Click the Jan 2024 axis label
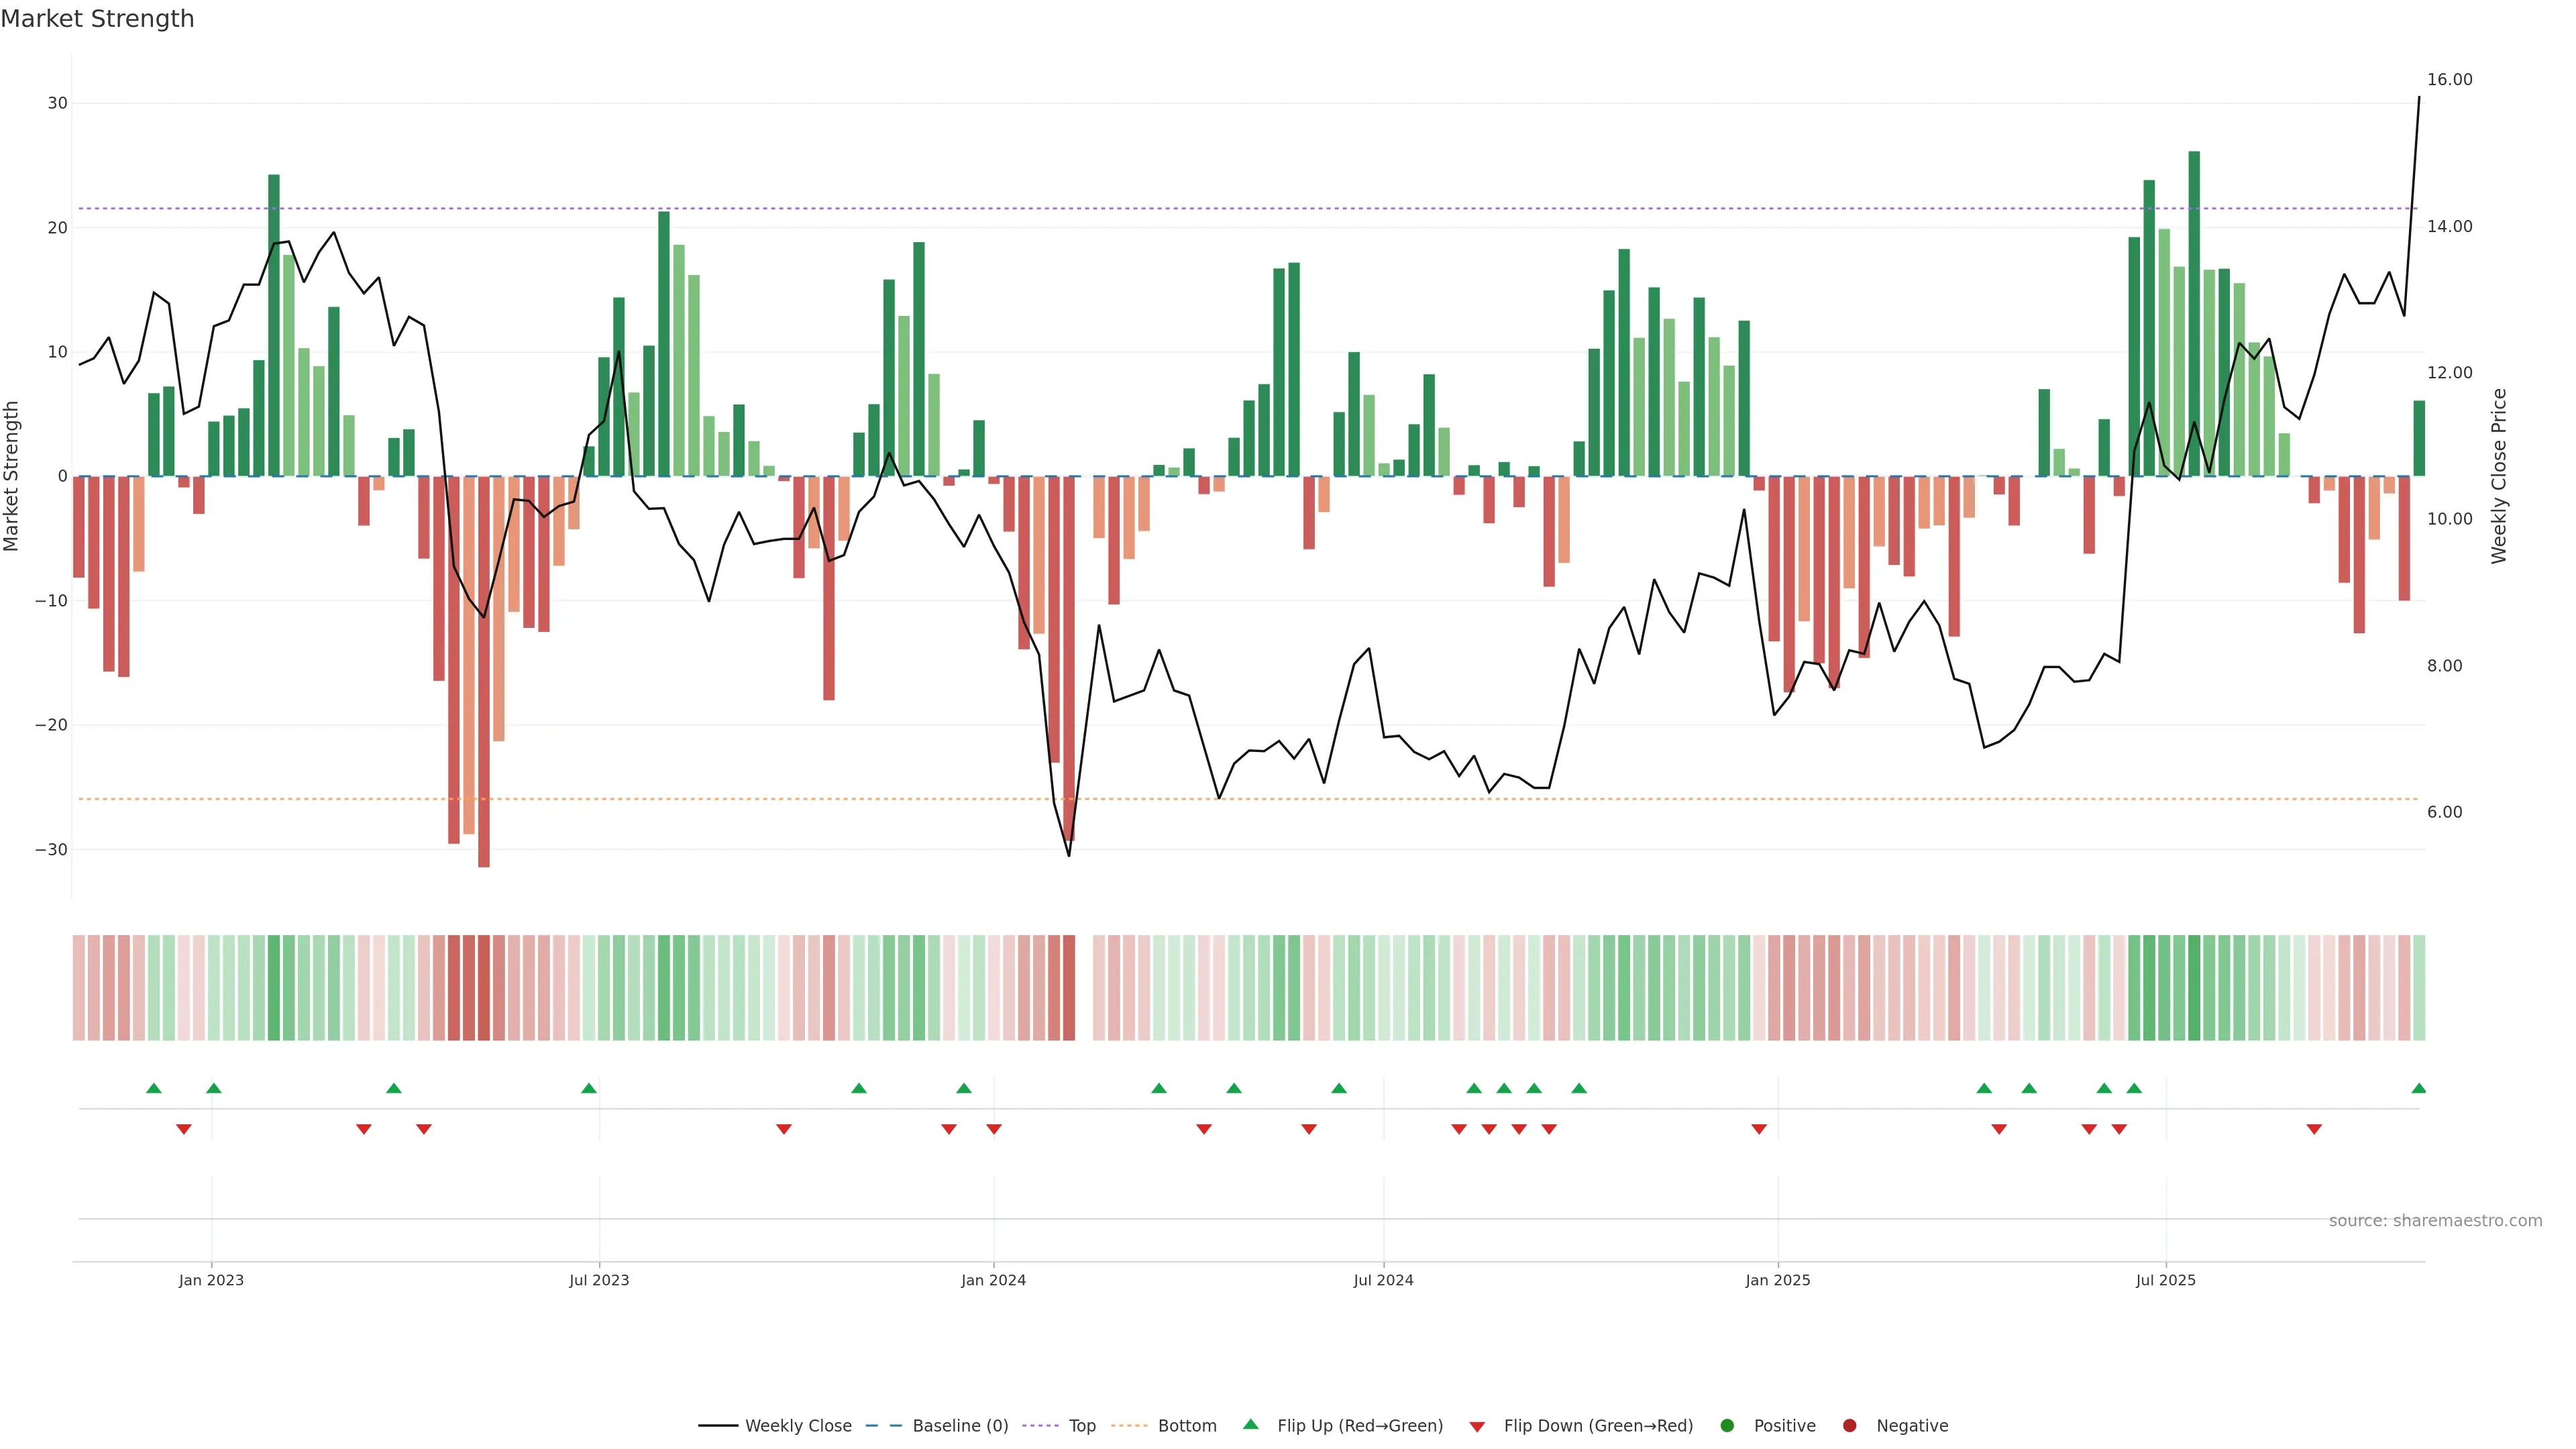This screenshot has height=1449, width=2576. [x=993, y=1280]
